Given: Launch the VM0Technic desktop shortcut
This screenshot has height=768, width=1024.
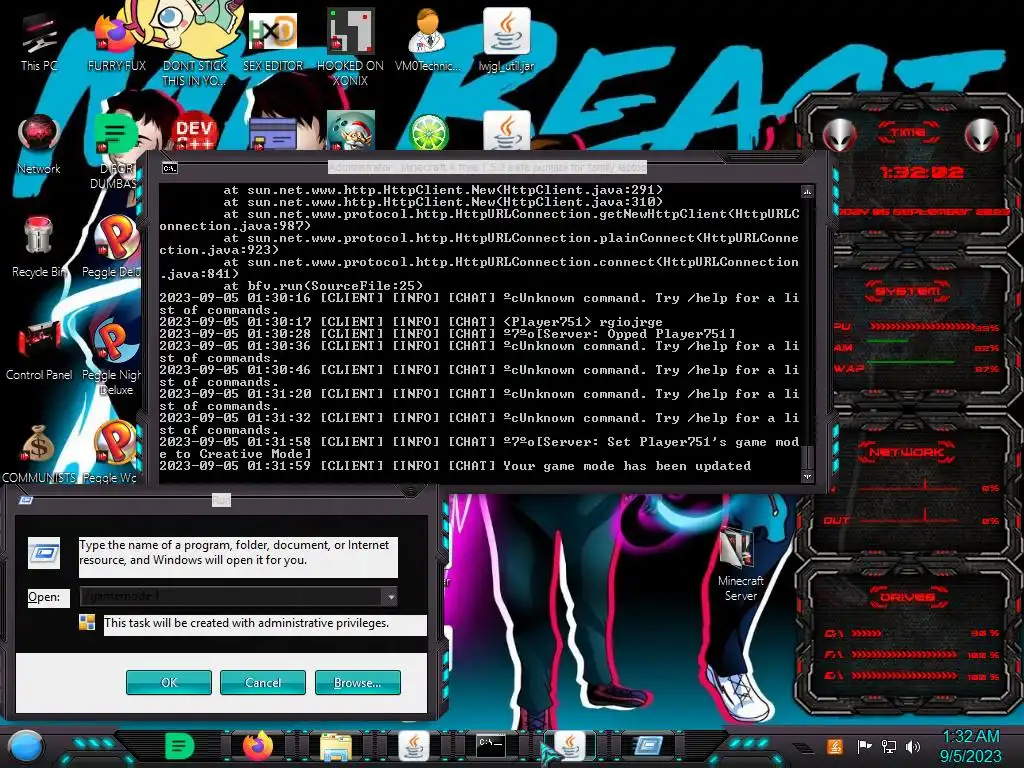Looking at the screenshot, I should coord(428,39).
